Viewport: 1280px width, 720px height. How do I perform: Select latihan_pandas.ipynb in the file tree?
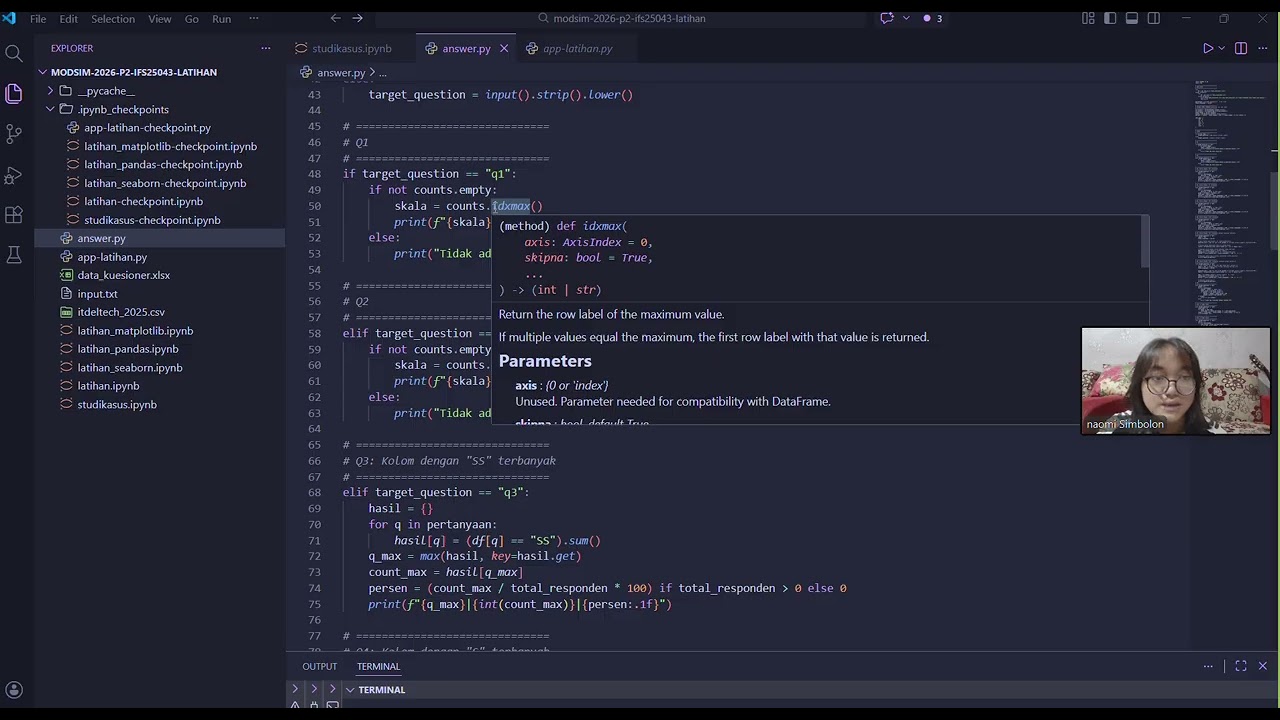click(128, 349)
